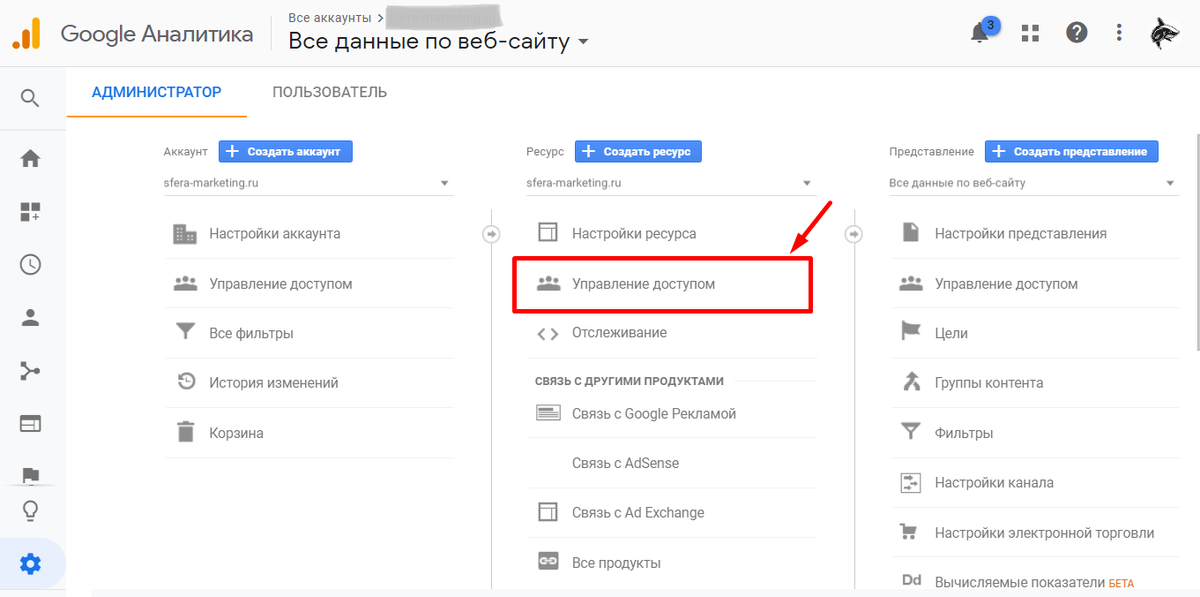This screenshot has height=597, width=1200.
Task: Open Conversions reports via the flag icon
Action: coord(30,476)
